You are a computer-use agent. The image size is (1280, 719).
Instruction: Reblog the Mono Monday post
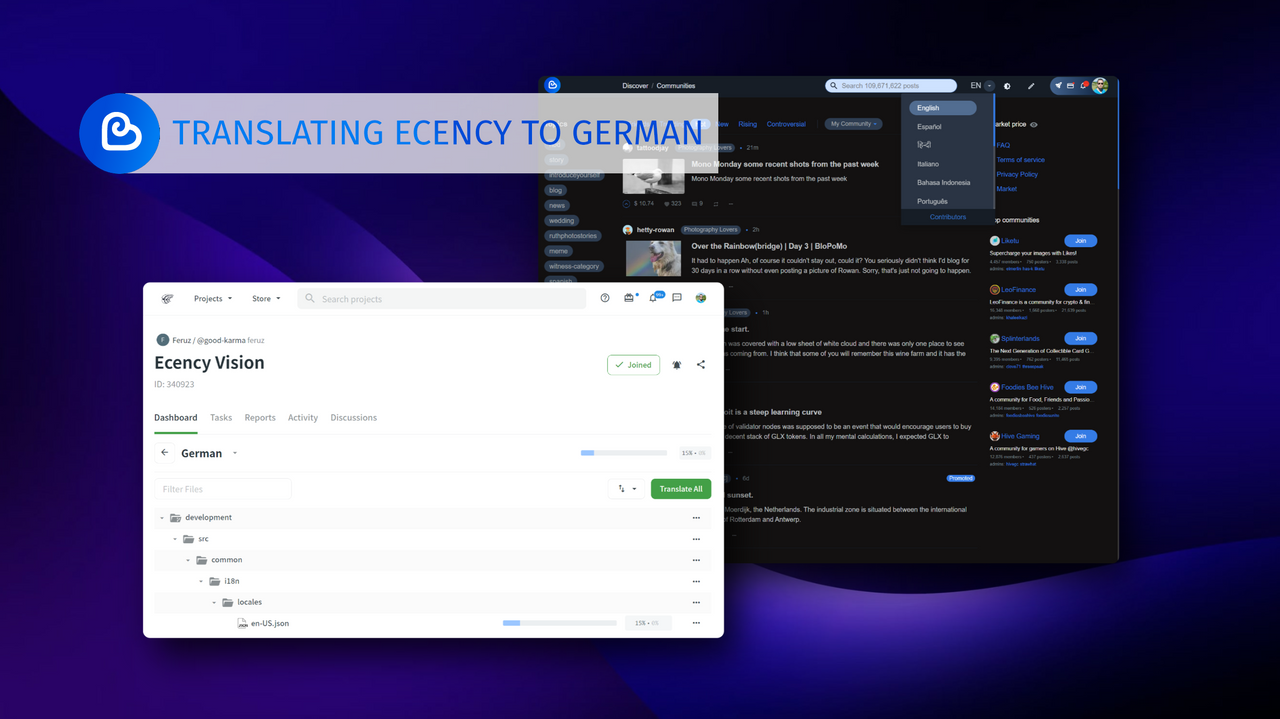pos(716,203)
